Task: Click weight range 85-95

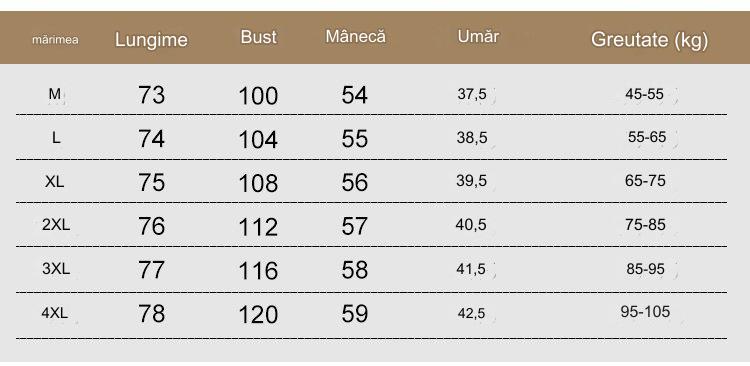Action: click(645, 269)
